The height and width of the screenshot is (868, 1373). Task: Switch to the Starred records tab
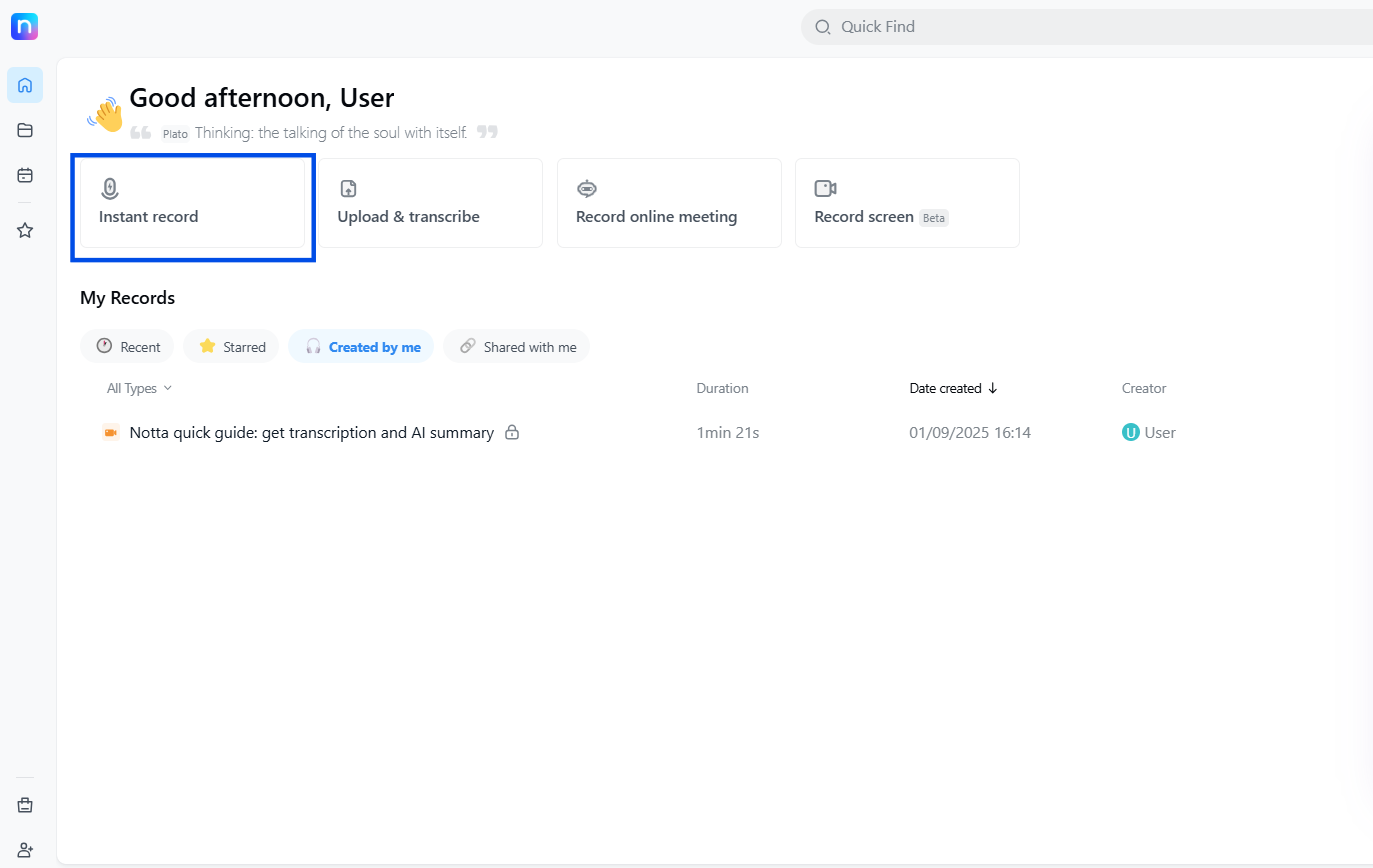pos(231,346)
